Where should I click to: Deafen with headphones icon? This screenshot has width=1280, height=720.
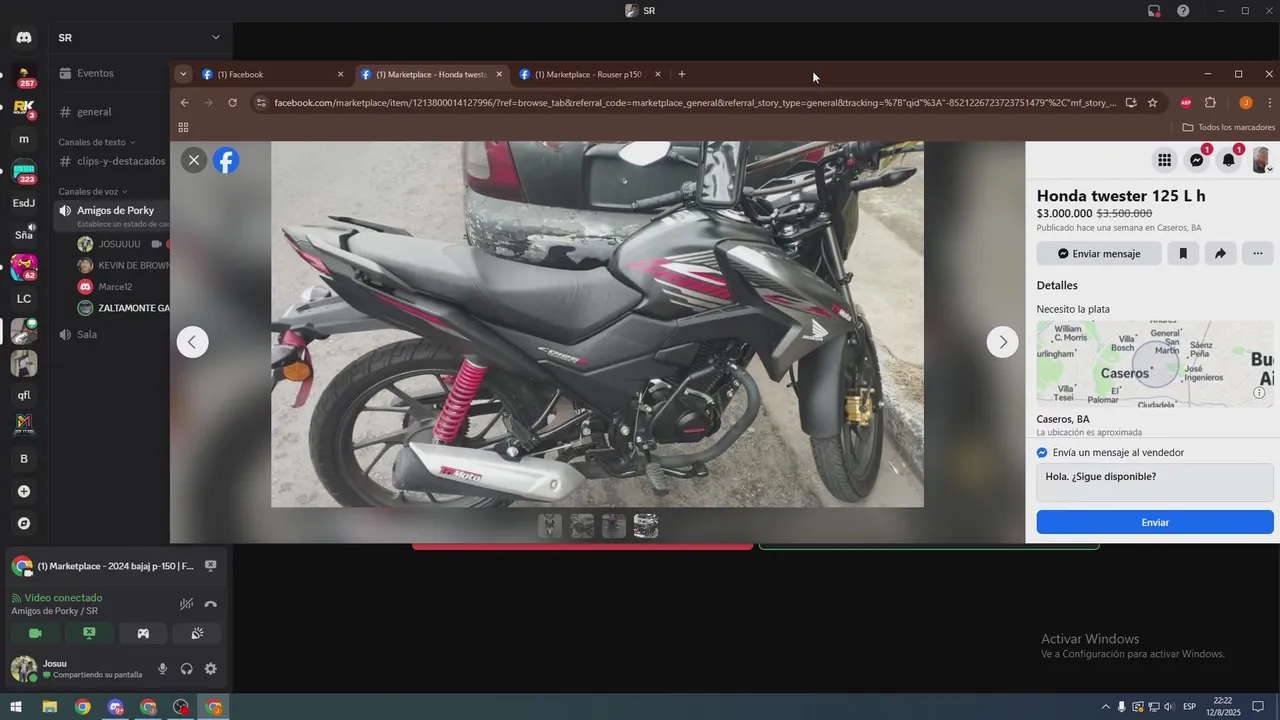(186, 669)
